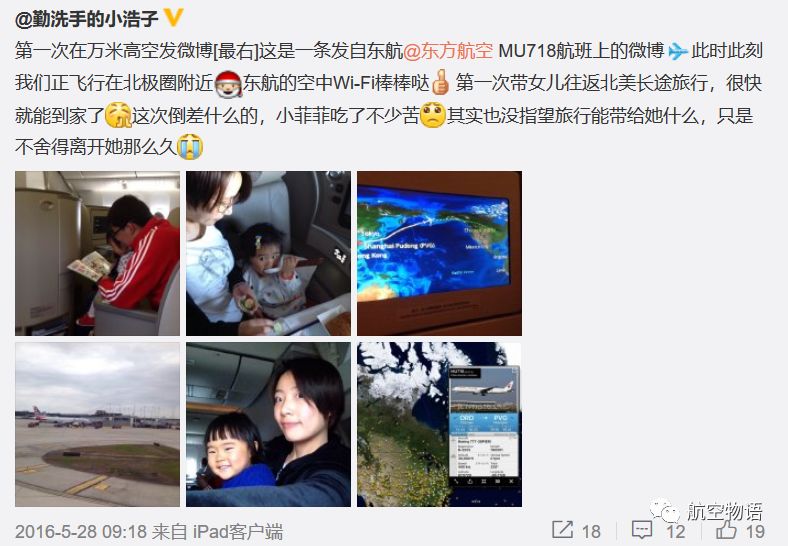788x546 pixels.
Task: Click the repost share icon
Action: 562,529
